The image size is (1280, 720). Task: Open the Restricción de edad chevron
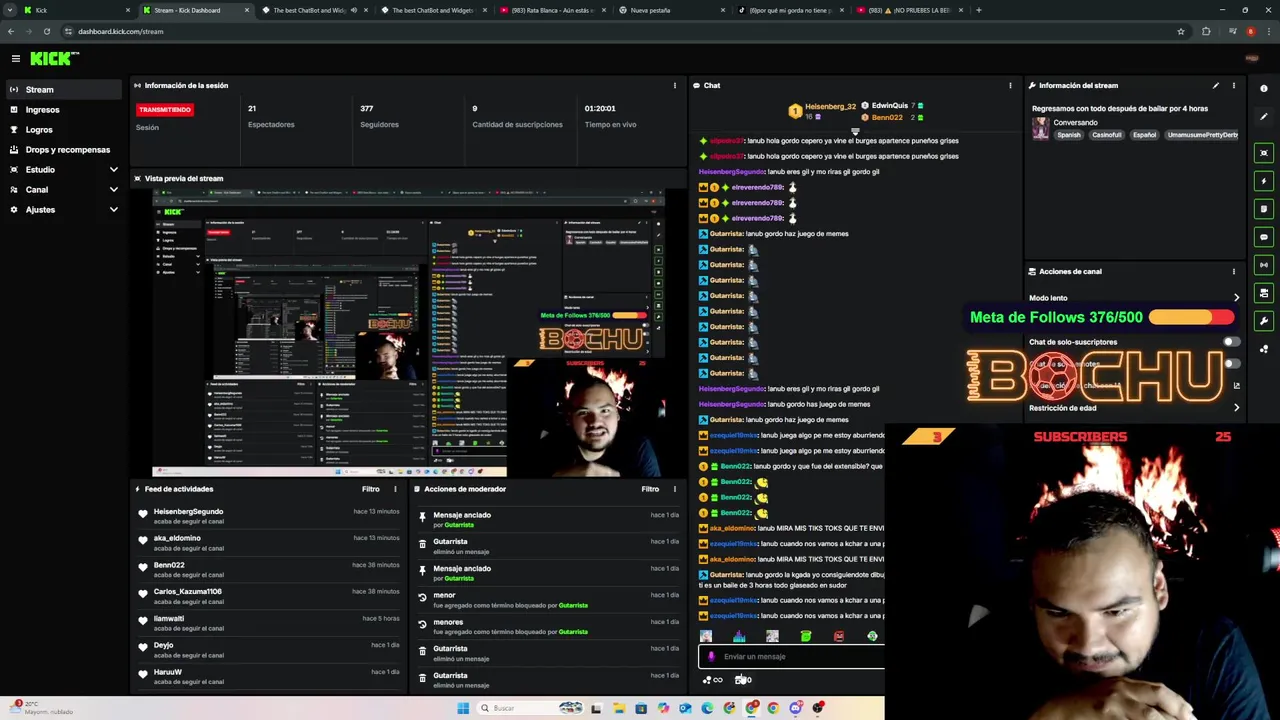[x=1236, y=408]
